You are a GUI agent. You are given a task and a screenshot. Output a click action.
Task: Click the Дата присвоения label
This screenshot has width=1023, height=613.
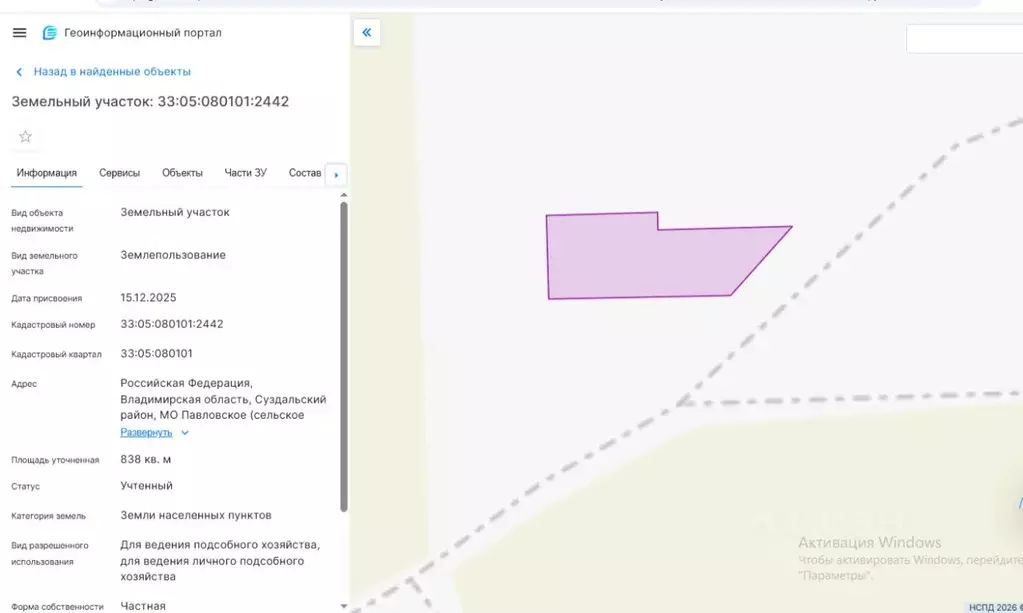coord(46,298)
